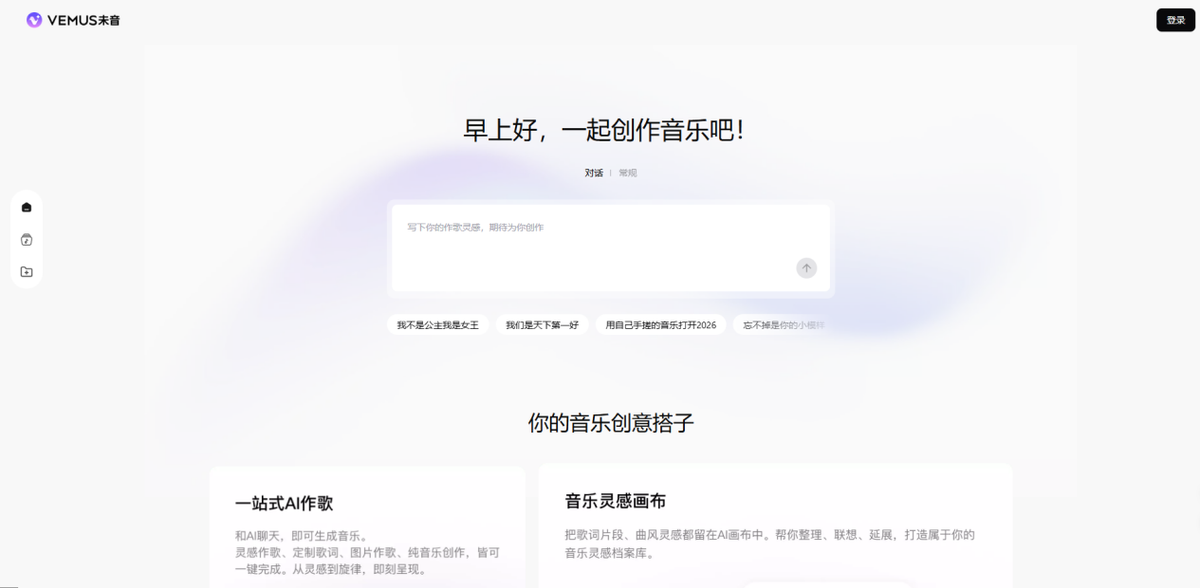
Task: Click the 早上好，一起创作音乐吧 greeting heading
Action: pos(604,131)
